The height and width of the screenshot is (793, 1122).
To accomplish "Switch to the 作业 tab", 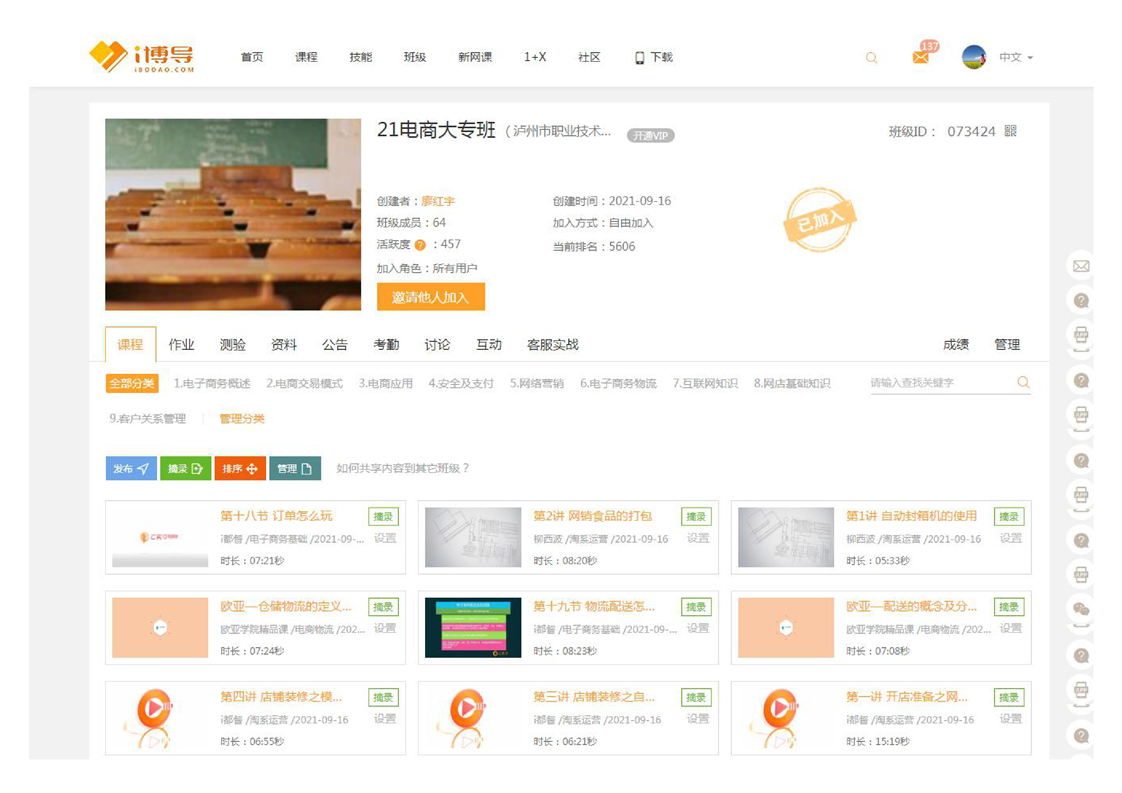I will click(181, 345).
